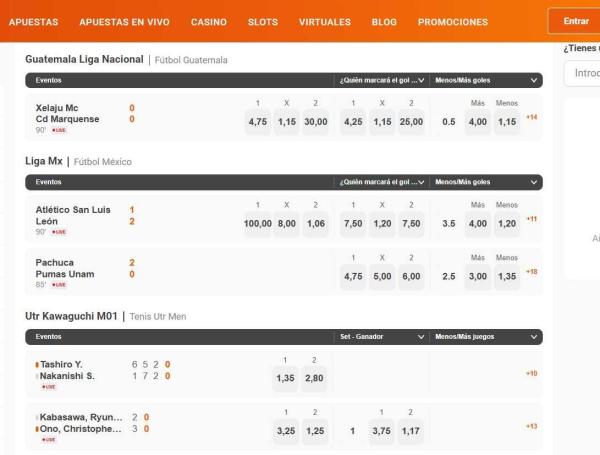Select Pachuca next goal odds 4,75
The image size is (600, 455).
click(353, 276)
